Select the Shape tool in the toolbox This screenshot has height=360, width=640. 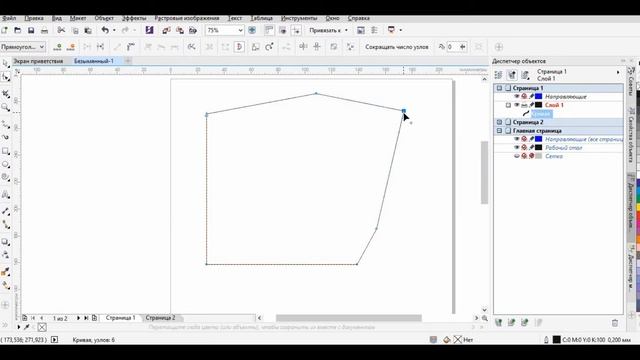tap(5, 77)
